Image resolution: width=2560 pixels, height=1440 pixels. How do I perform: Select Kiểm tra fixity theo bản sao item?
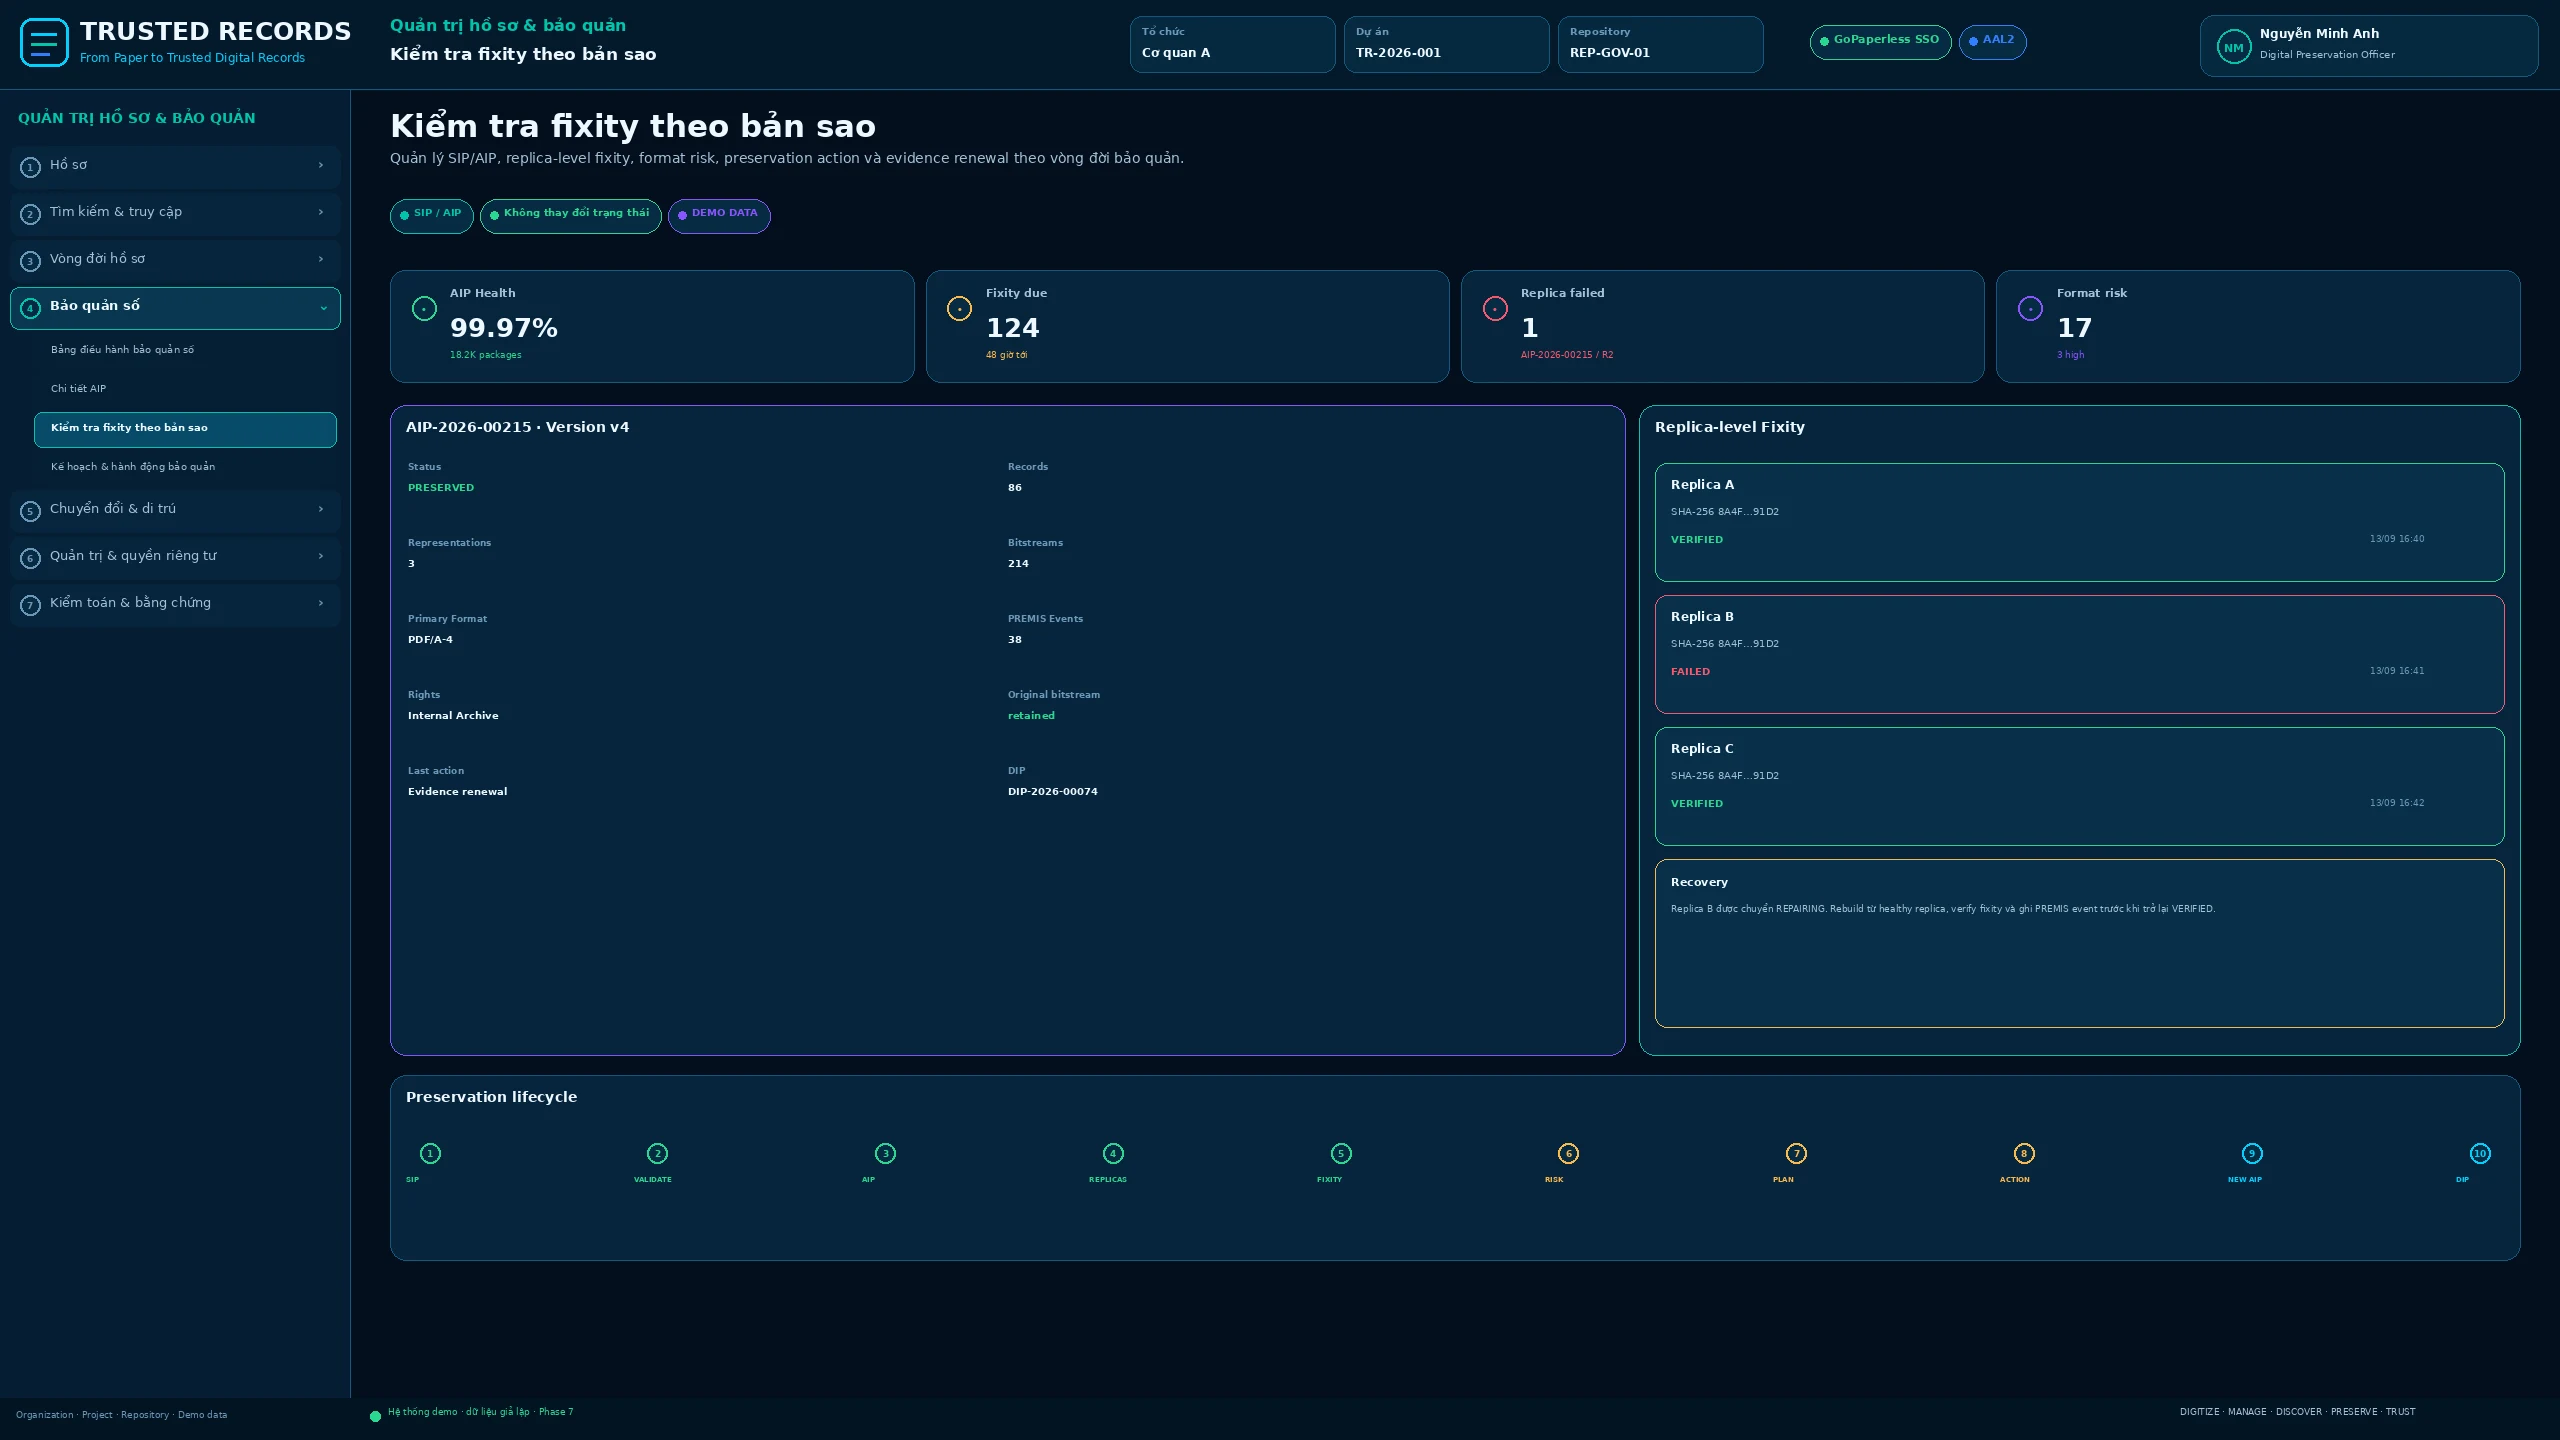pyautogui.click(x=185, y=429)
